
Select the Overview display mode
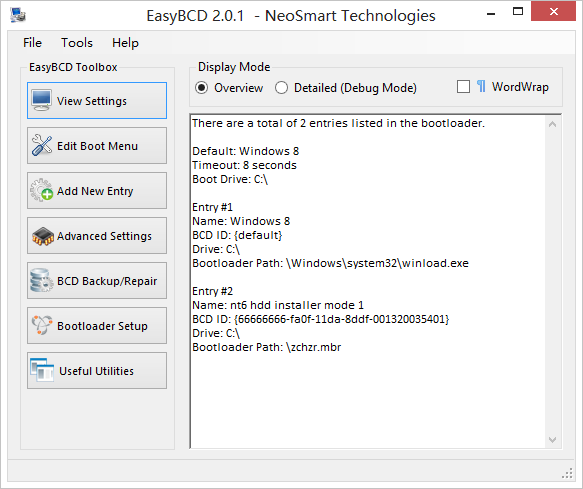click(x=202, y=88)
